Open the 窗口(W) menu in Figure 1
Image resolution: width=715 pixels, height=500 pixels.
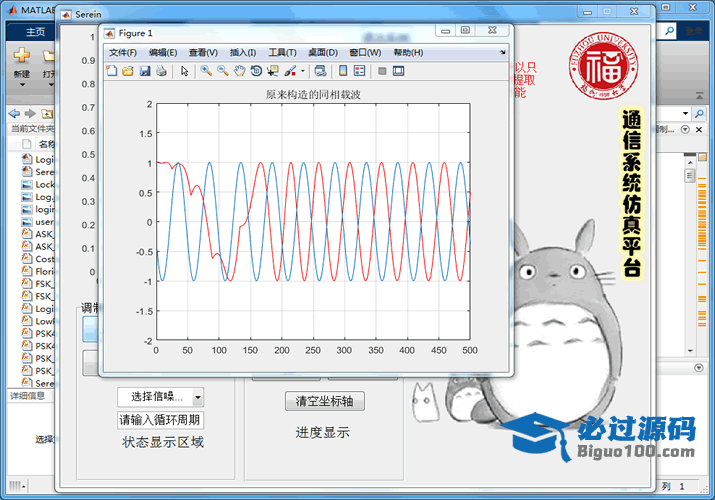365,53
